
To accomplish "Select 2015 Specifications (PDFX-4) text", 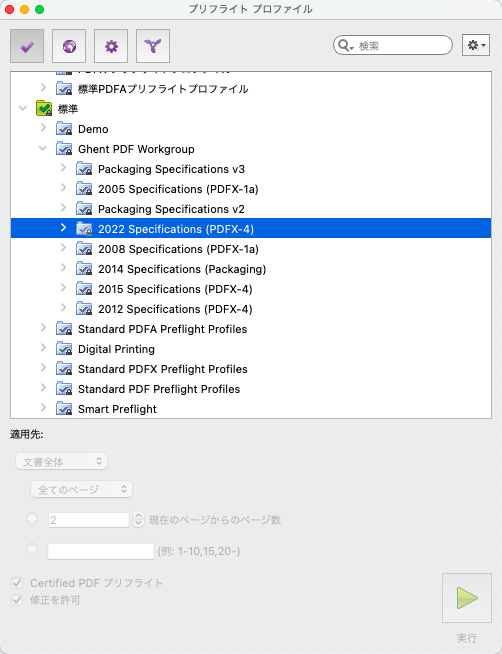I will 175,289.
